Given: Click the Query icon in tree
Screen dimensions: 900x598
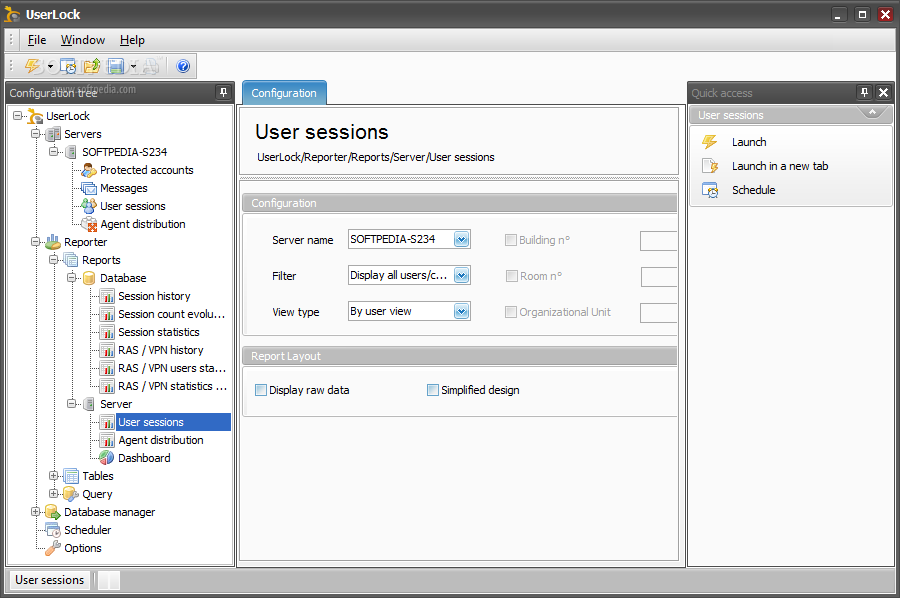Looking at the screenshot, I should coord(71,494).
